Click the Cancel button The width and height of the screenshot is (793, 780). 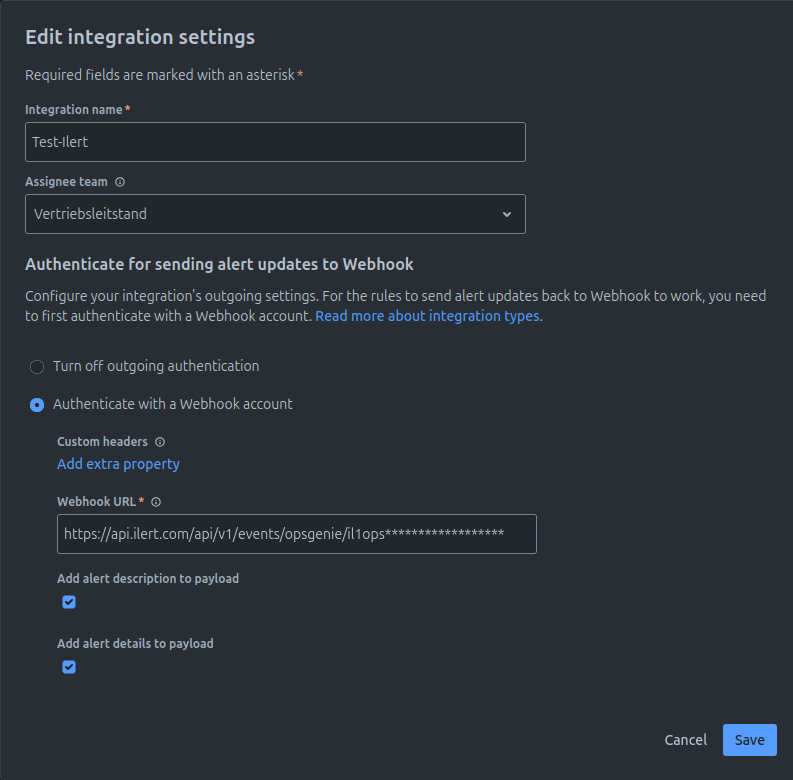point(685,740)
